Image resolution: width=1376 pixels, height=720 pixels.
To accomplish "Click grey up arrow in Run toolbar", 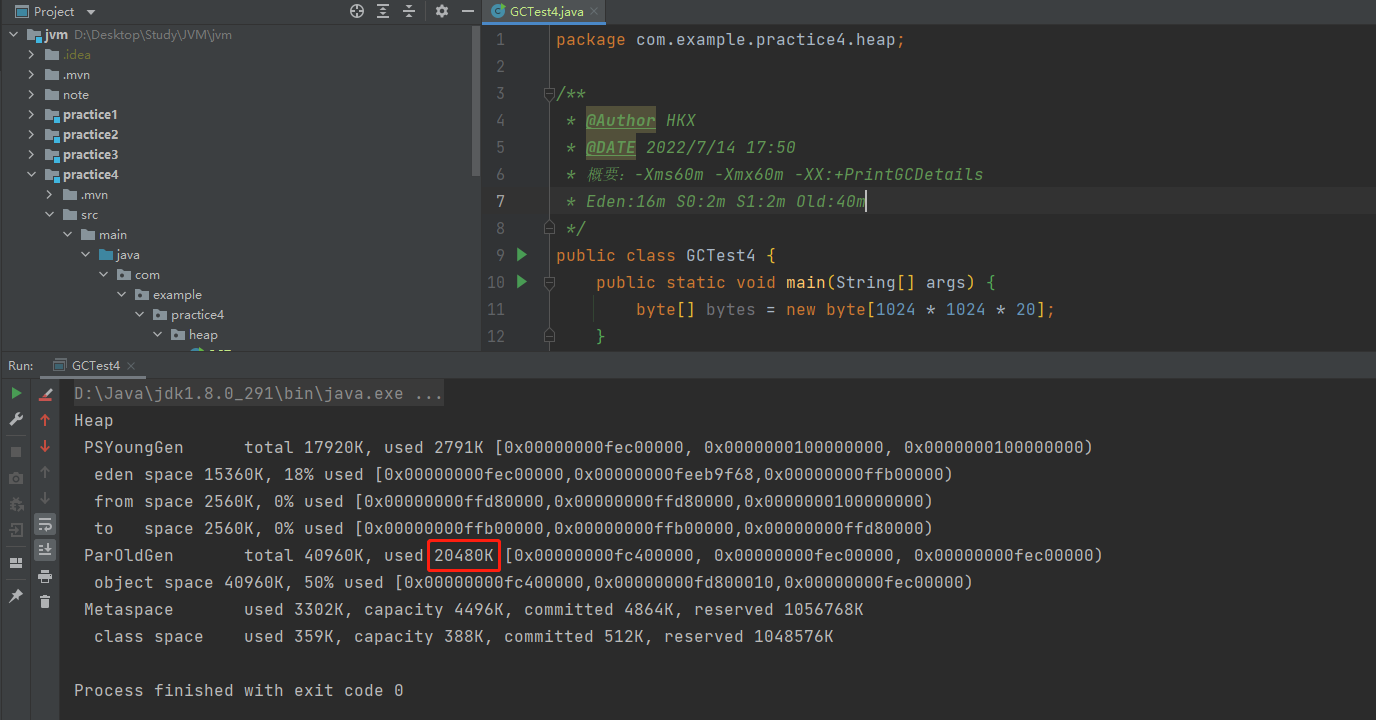I will pos(45,472).
